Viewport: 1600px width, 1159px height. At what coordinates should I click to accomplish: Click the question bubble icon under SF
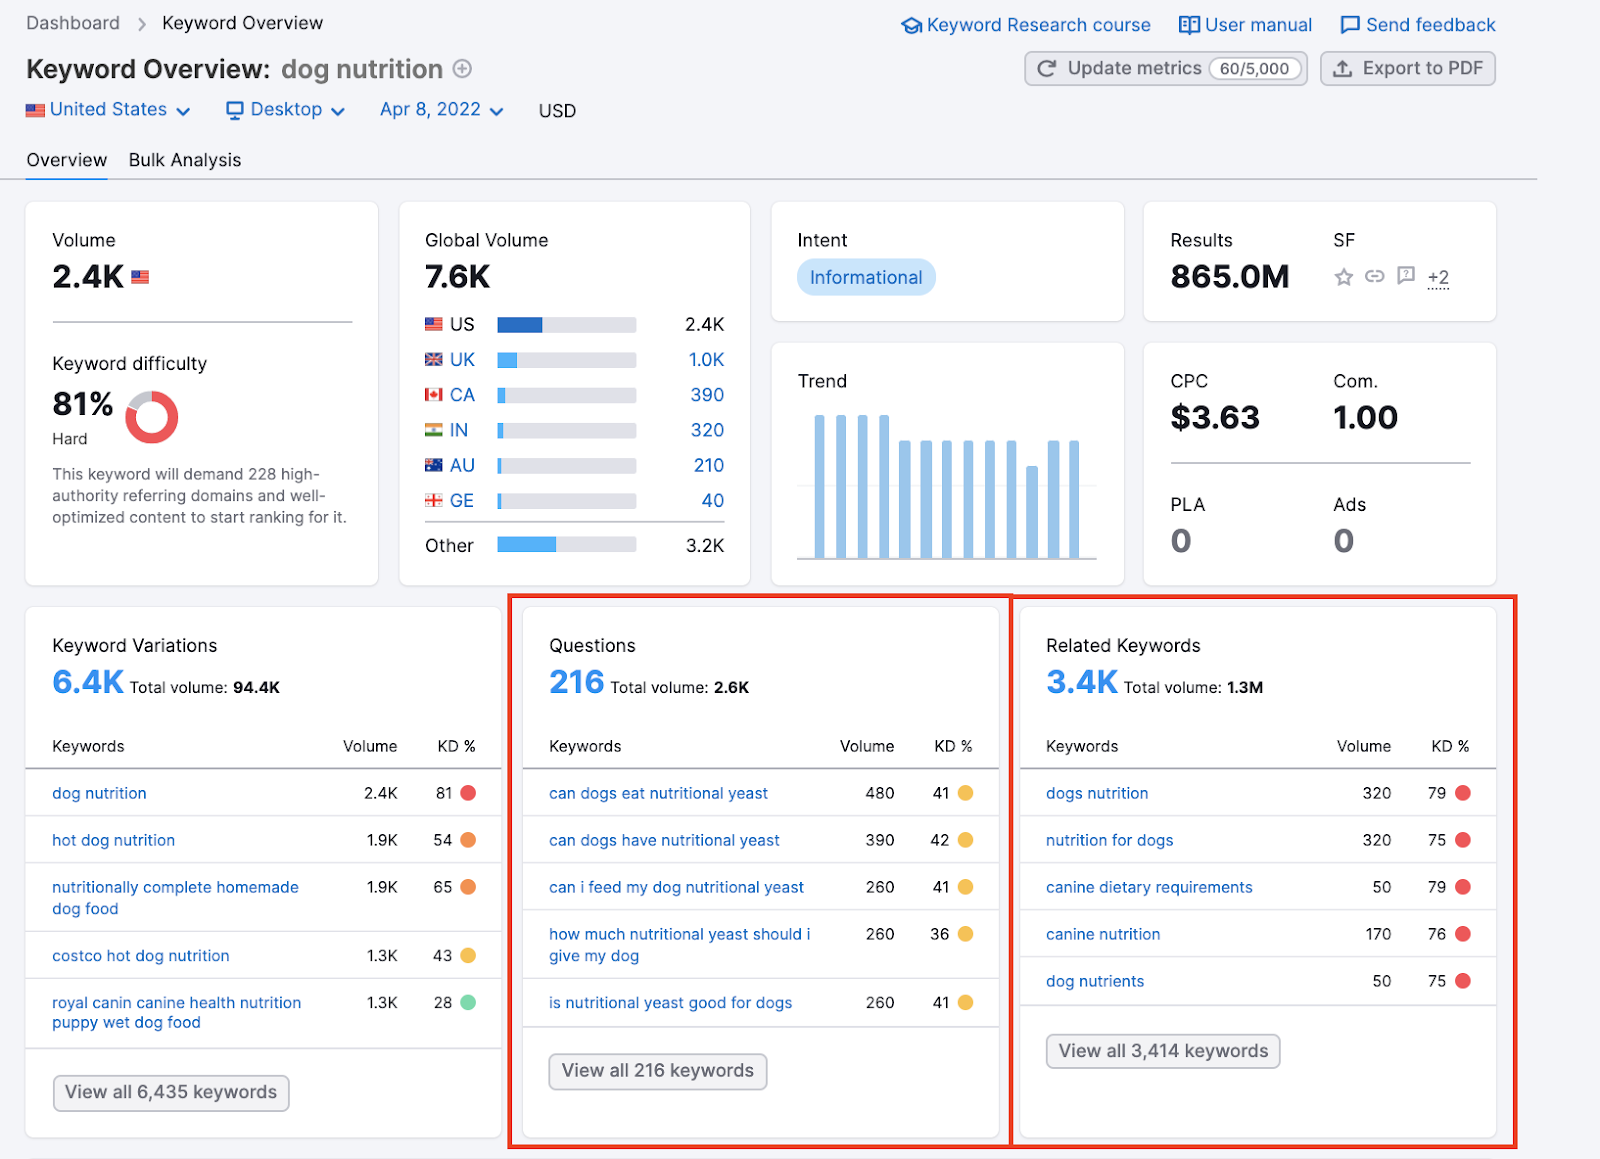[1406, 275]
